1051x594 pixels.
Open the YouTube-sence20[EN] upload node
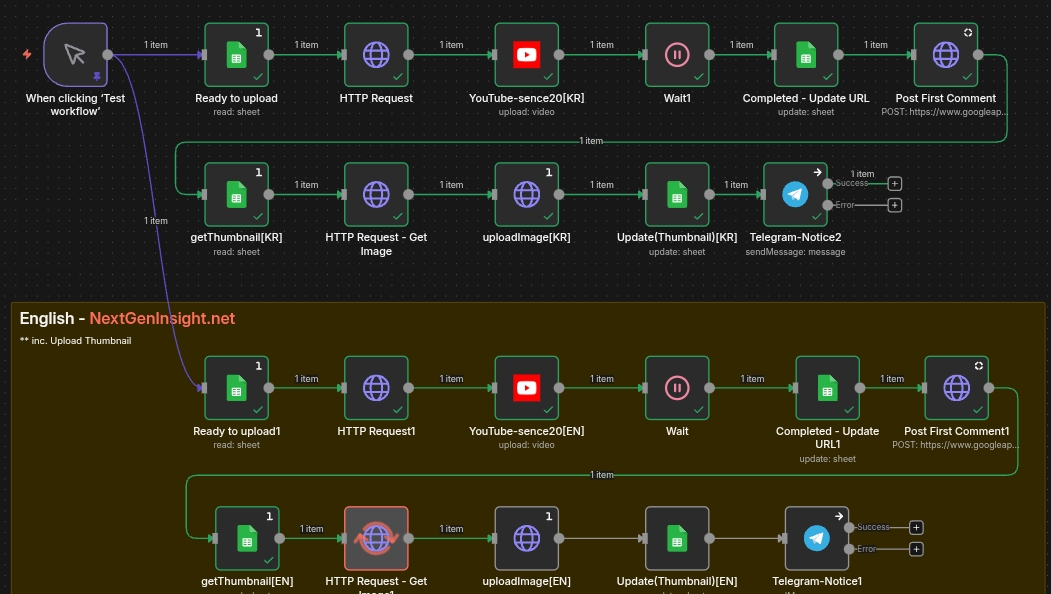(x=526, y=388)
